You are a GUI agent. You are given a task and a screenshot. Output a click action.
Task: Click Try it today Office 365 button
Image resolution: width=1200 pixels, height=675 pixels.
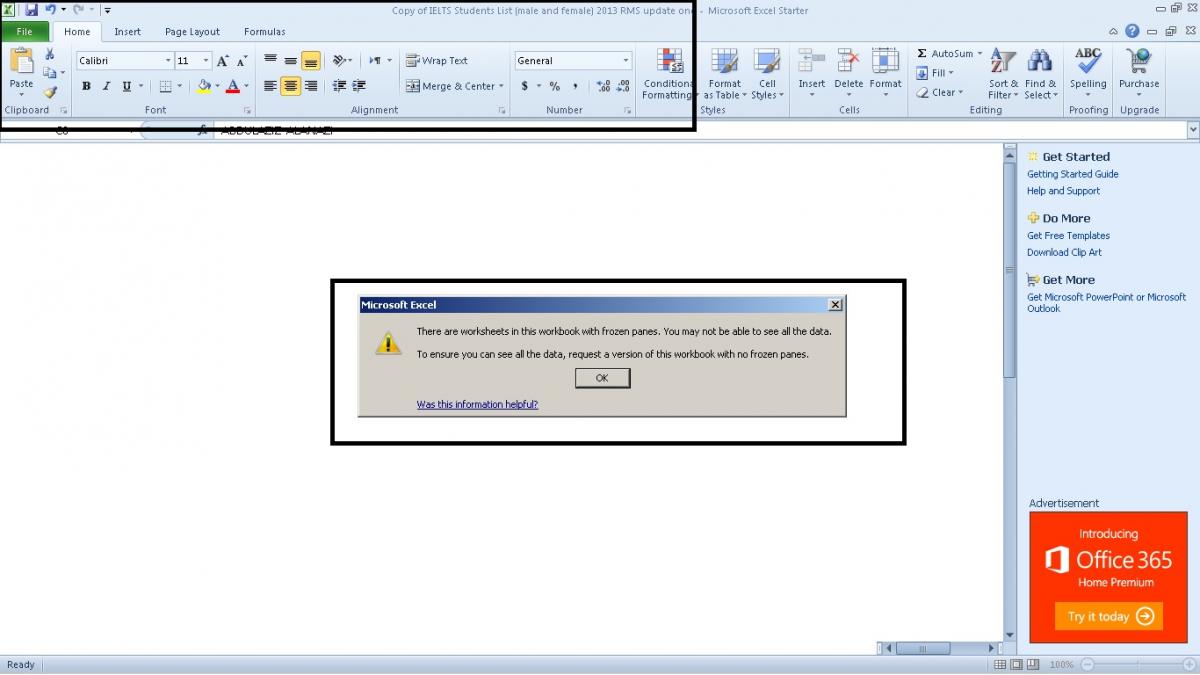pos(1109,616)
